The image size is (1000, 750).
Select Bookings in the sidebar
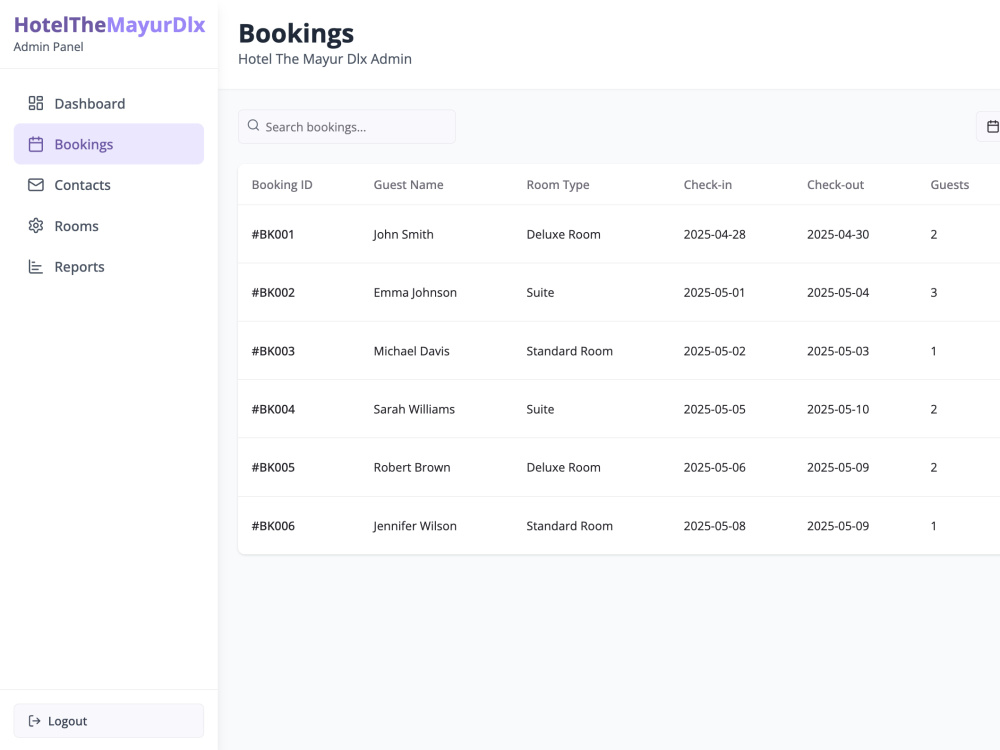[109, 144]
